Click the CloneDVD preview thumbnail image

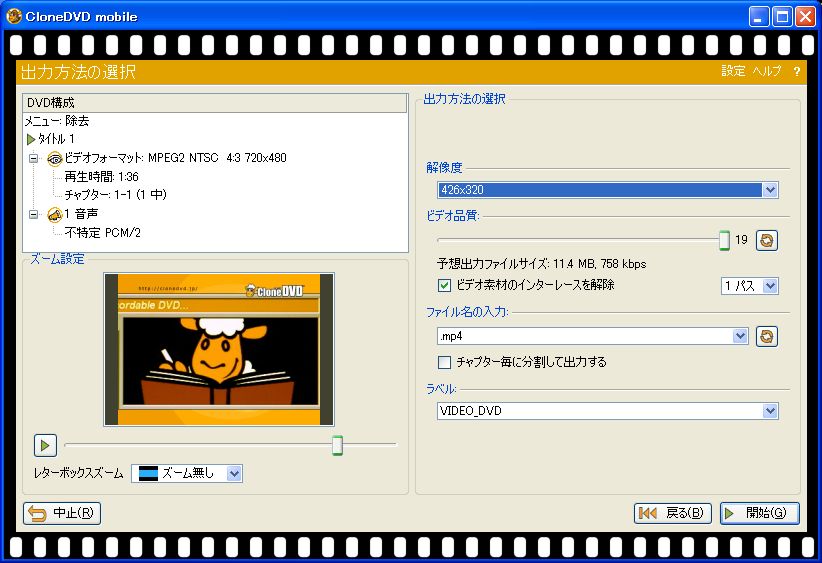tap(219, 350)
